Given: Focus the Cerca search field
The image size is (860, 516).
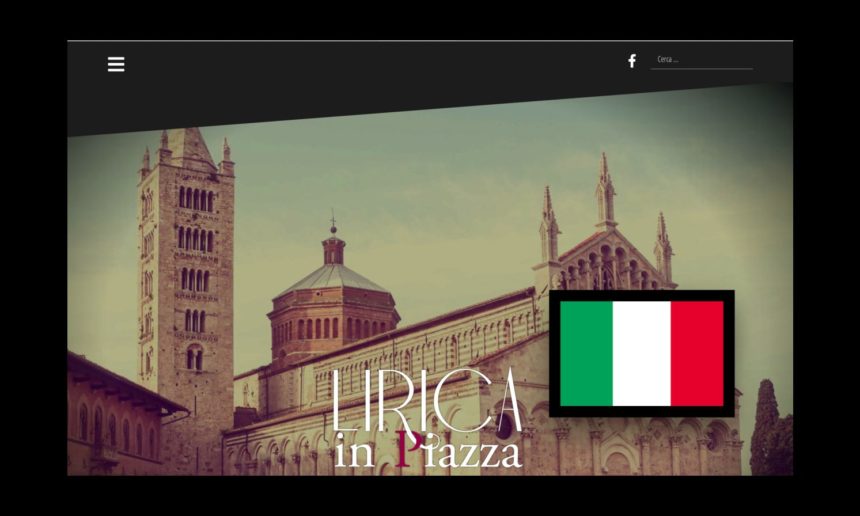Looking at the screenshot, I should click(701, 60).
